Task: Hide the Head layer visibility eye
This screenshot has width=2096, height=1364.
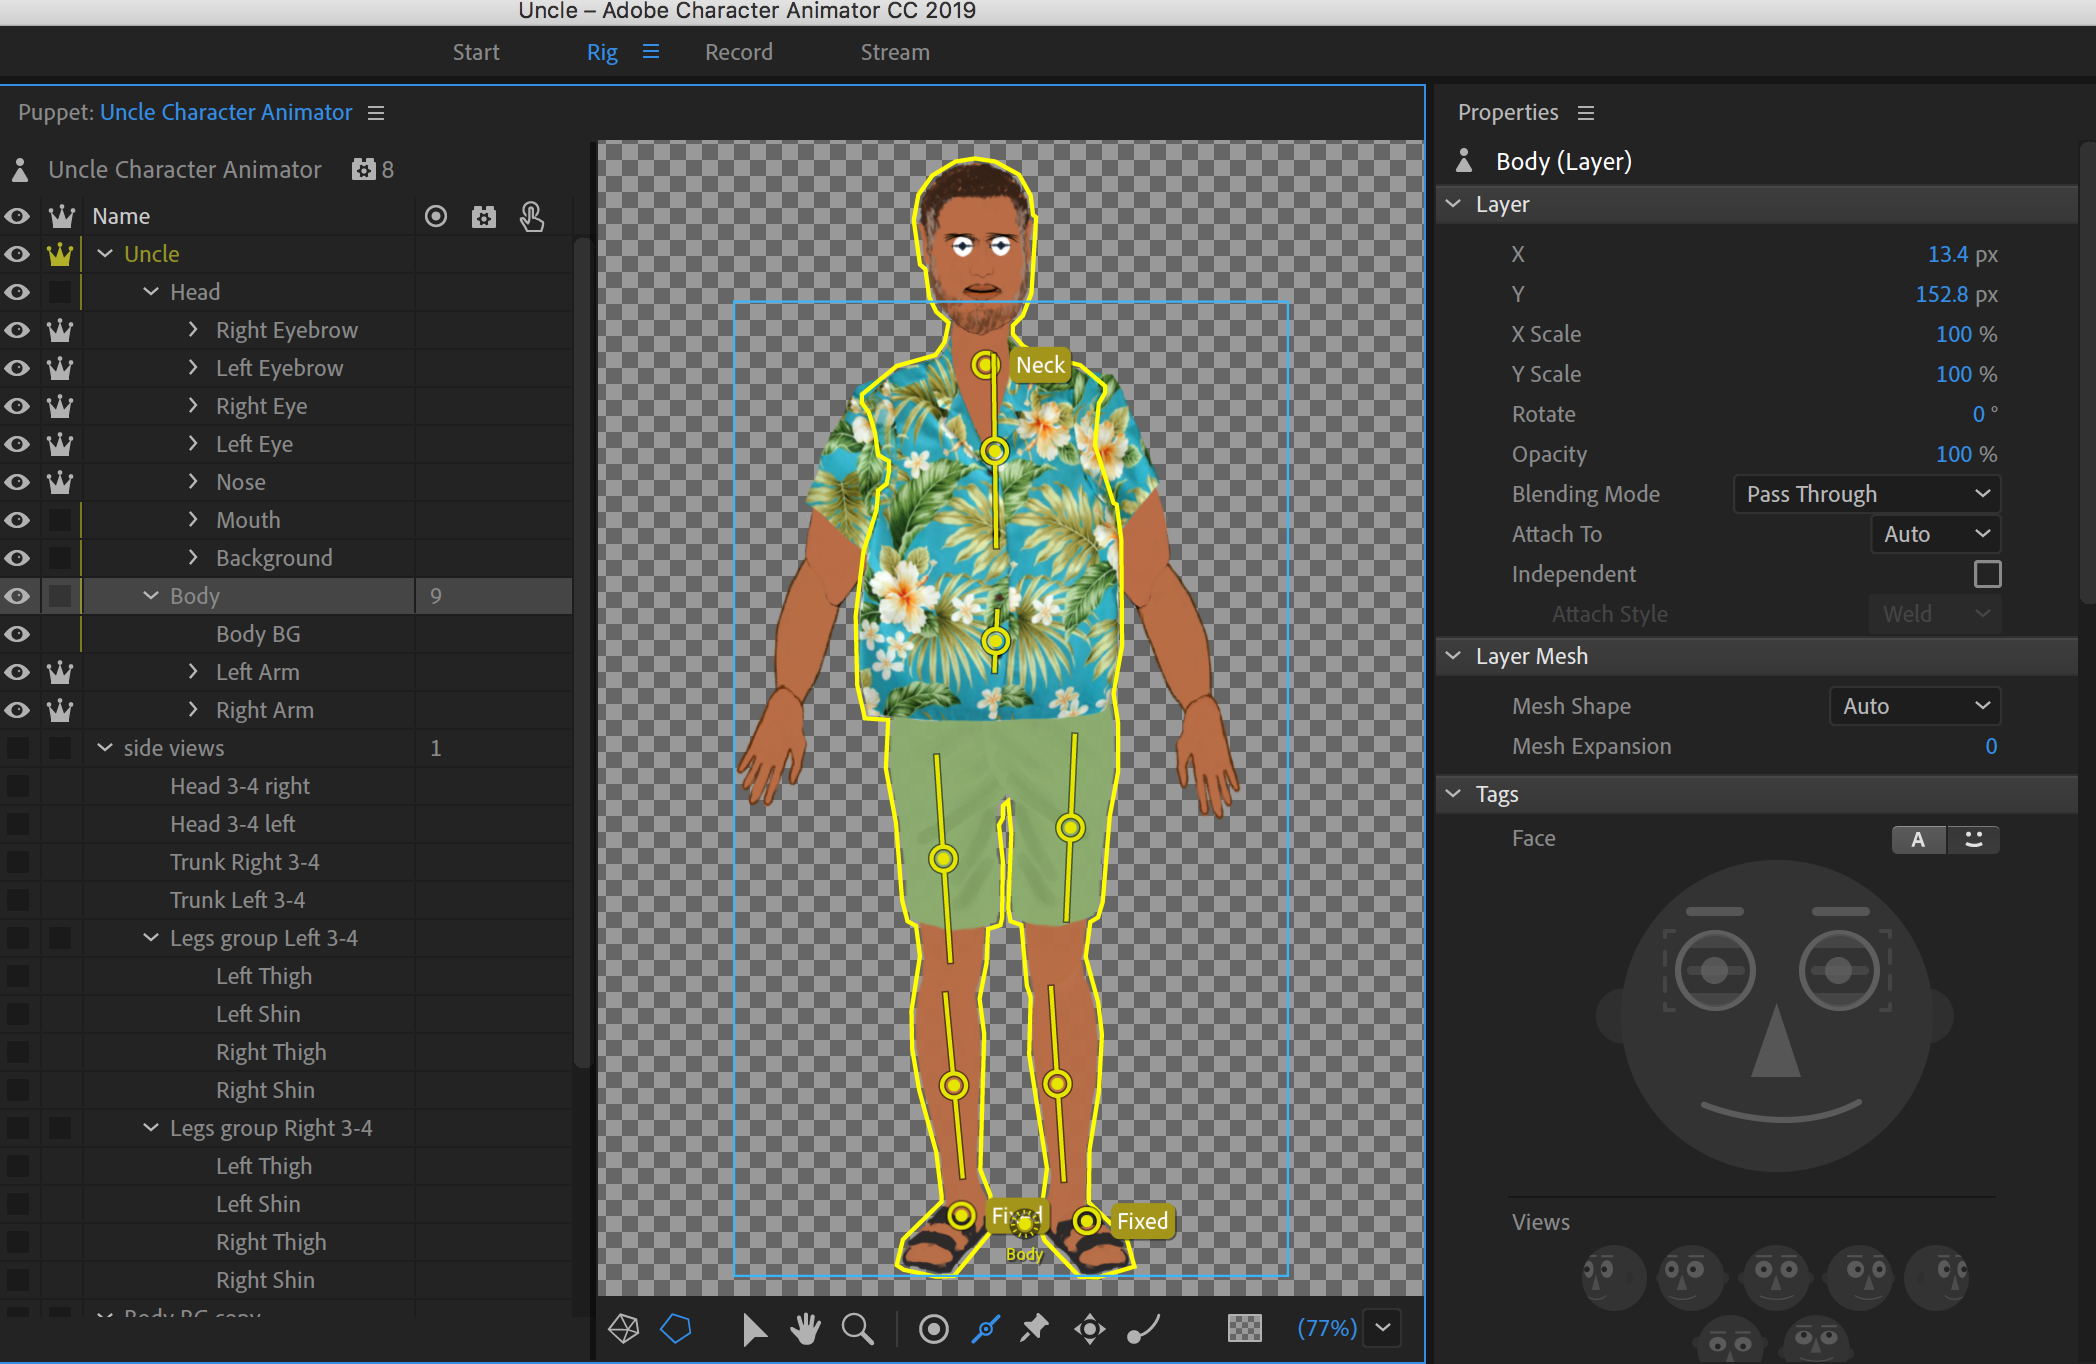Action: [x=17, y=292]
